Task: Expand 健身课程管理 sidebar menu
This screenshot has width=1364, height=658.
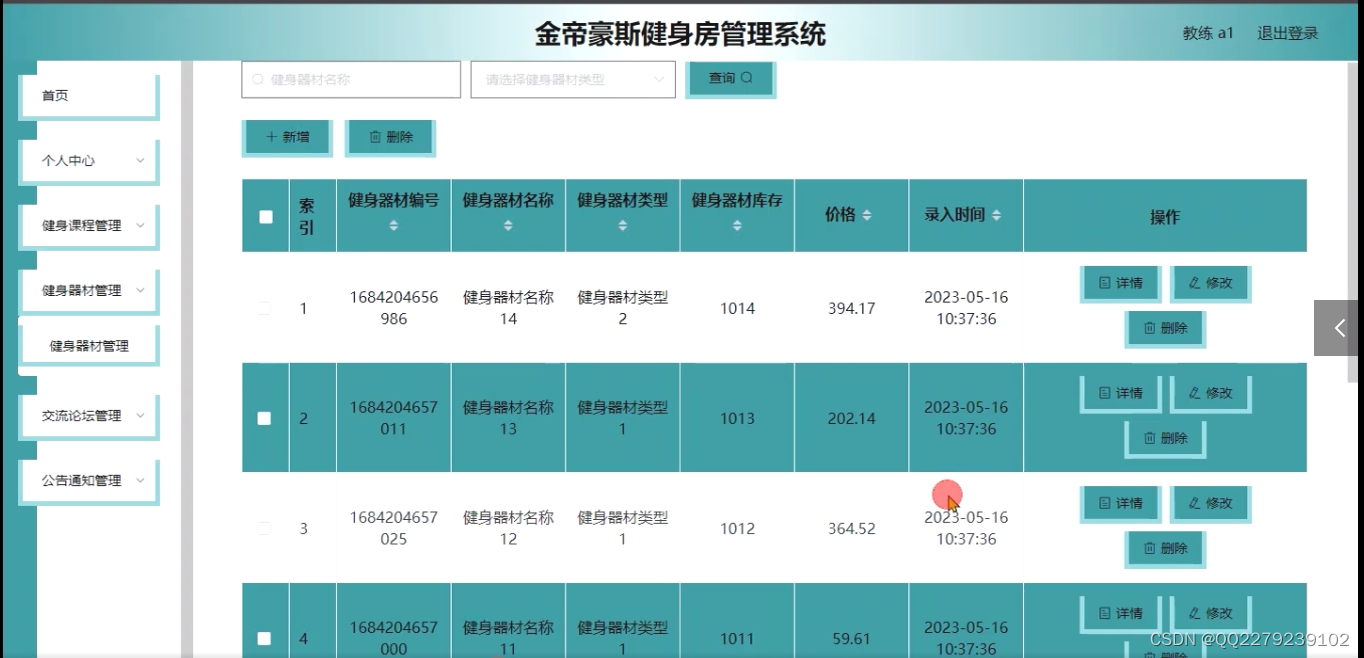Action: pyautogui.click(x=88, y=226)
